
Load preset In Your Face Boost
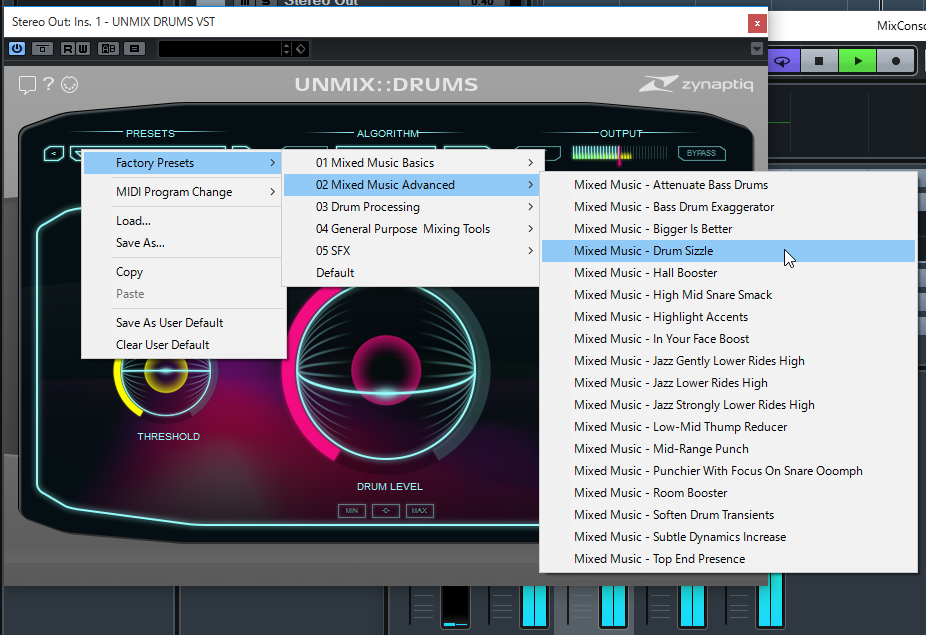(x=728, y=338)
